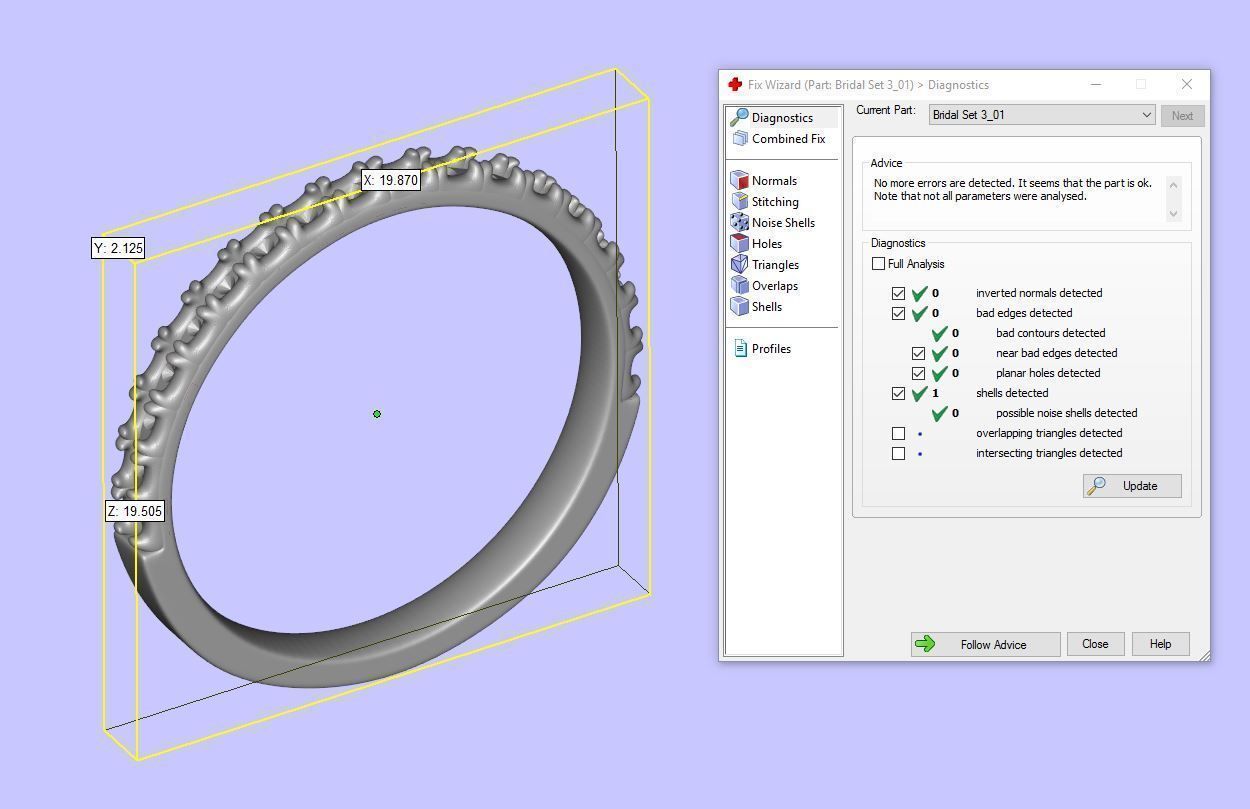1250x809 pixels.
Task: Minimize the Fix Wizard window
Action: pyautogui.click(x=1096, y=85)
